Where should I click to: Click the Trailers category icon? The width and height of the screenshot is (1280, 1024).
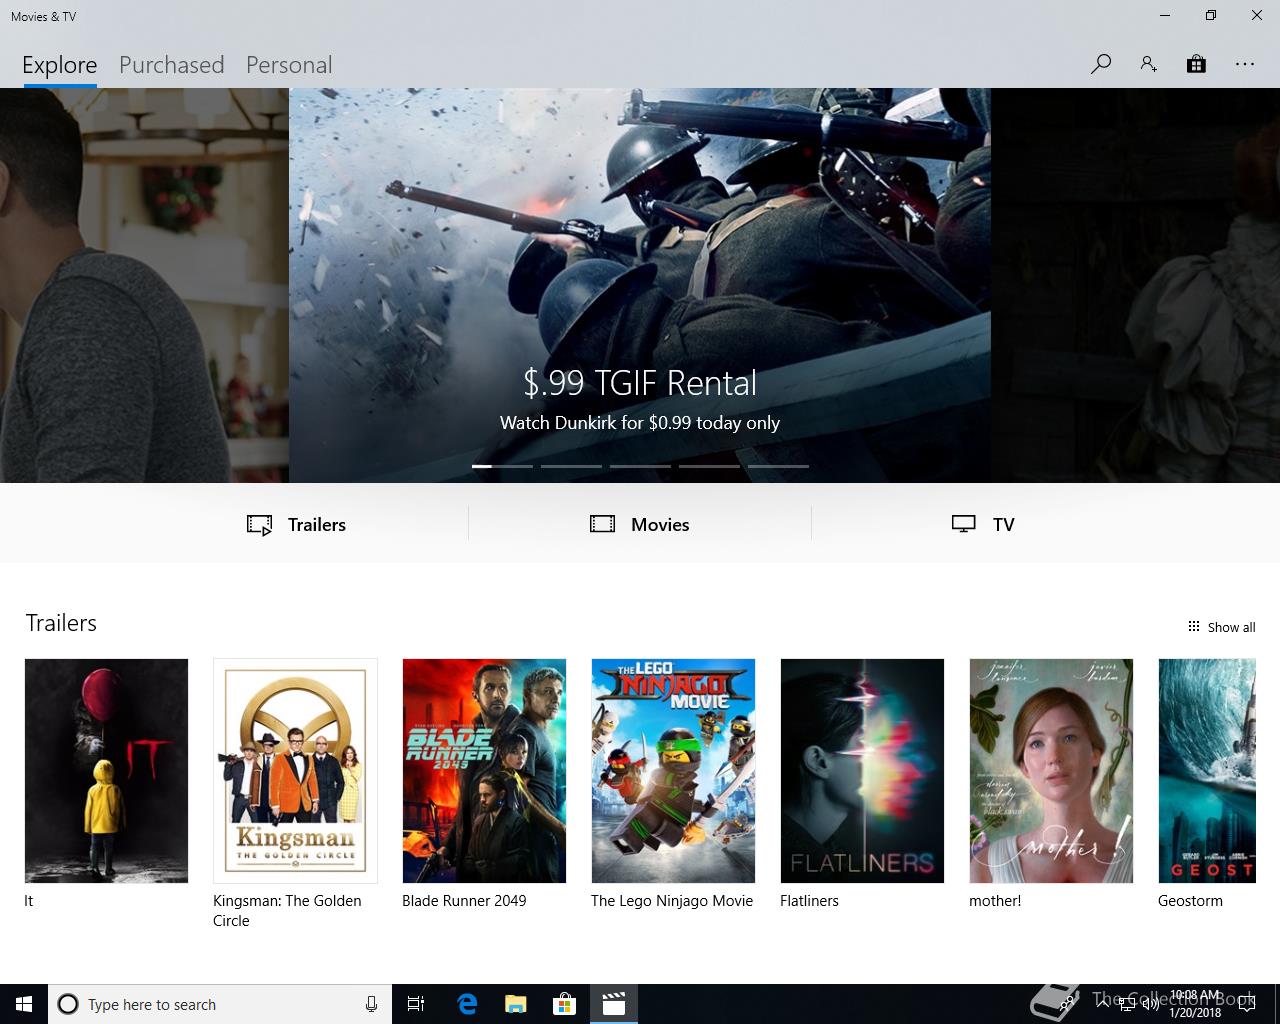coord(259,525)
